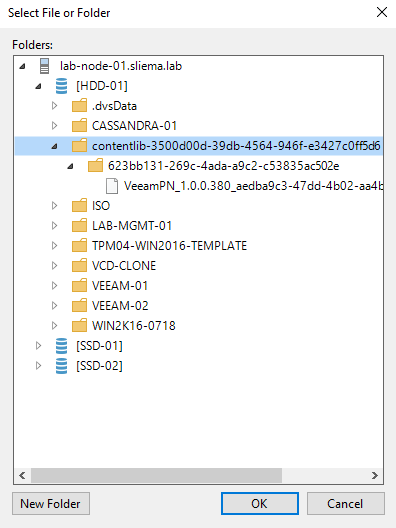Select the 623bb131-269c-4ada-a9c2-c53835ac502e row text
Viewport: 396px width, 528px height.
pos(224,166)
